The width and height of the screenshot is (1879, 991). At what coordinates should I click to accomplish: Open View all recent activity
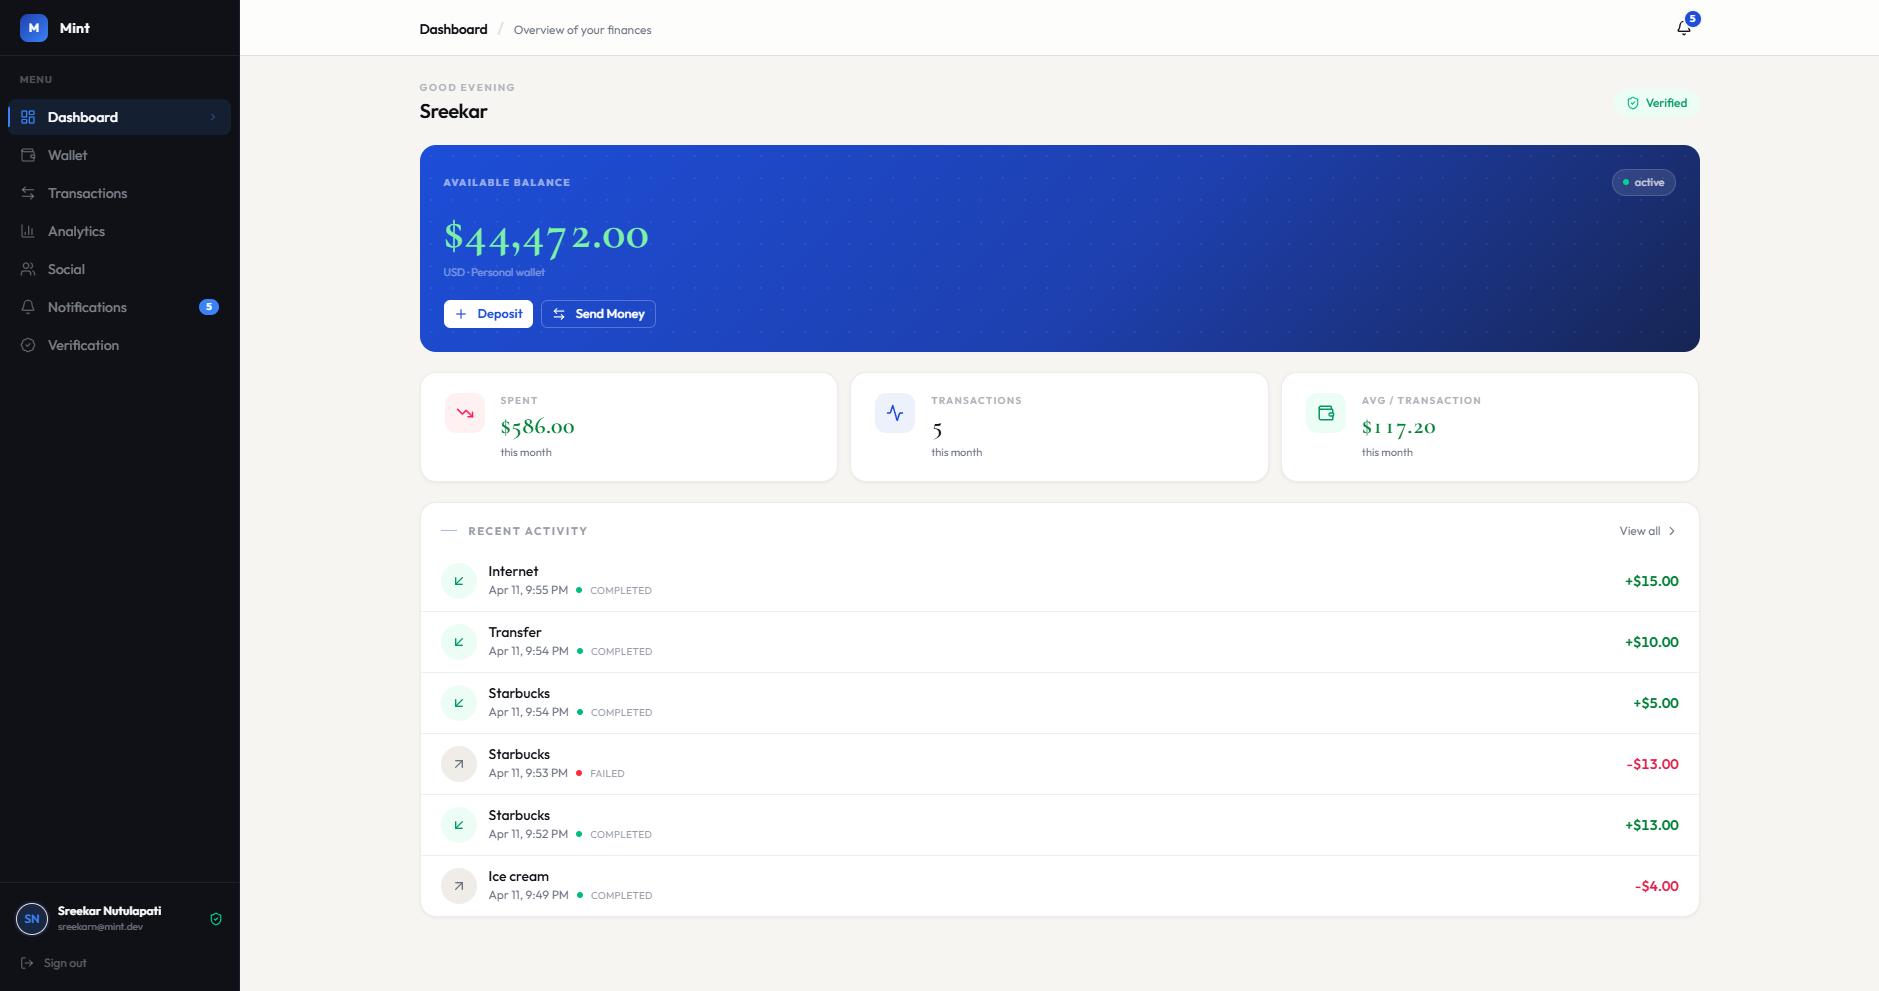tap(1647, 531)
